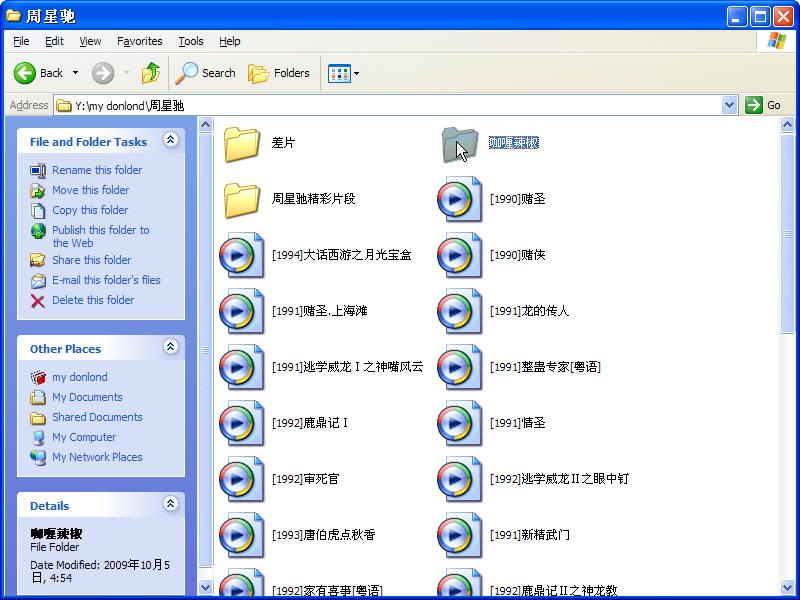
Task: Open My Documents in Other Places
Action: click(87, 397)
